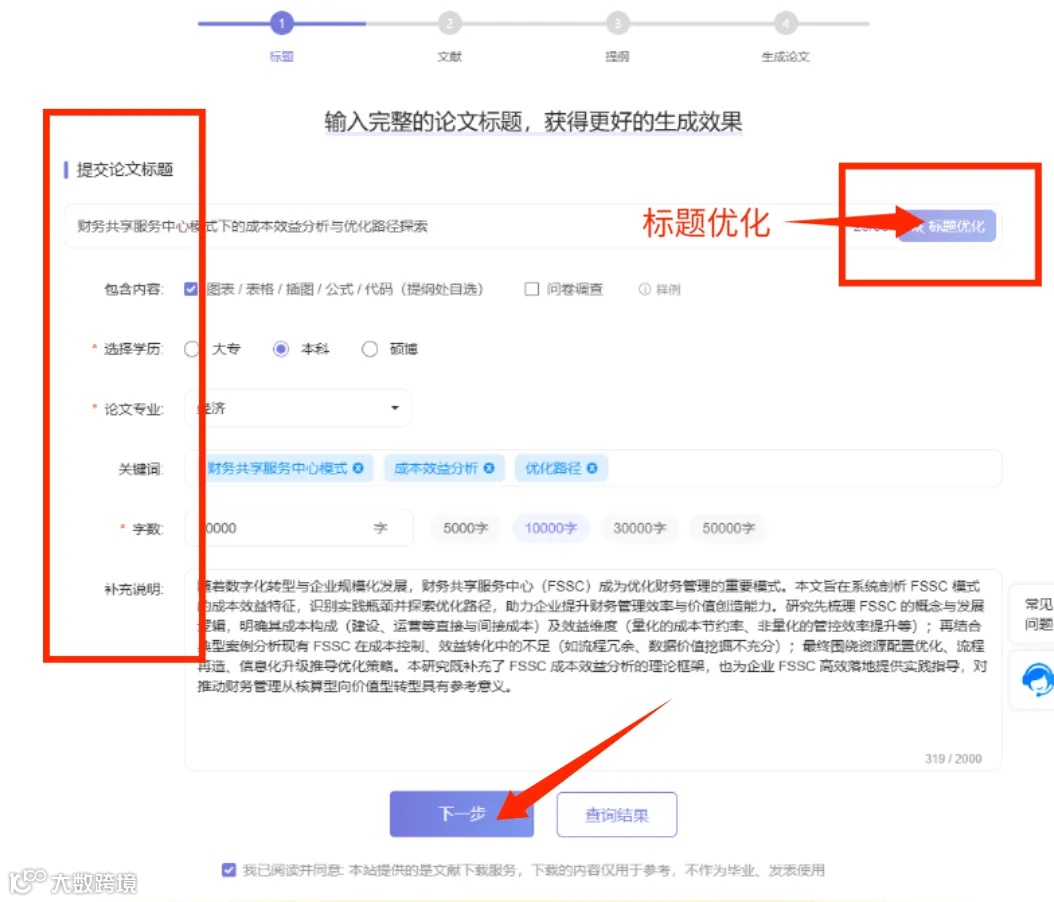
Task: Select the 硕博 education level
Action: pyautogui.click(x=369, y=349)
